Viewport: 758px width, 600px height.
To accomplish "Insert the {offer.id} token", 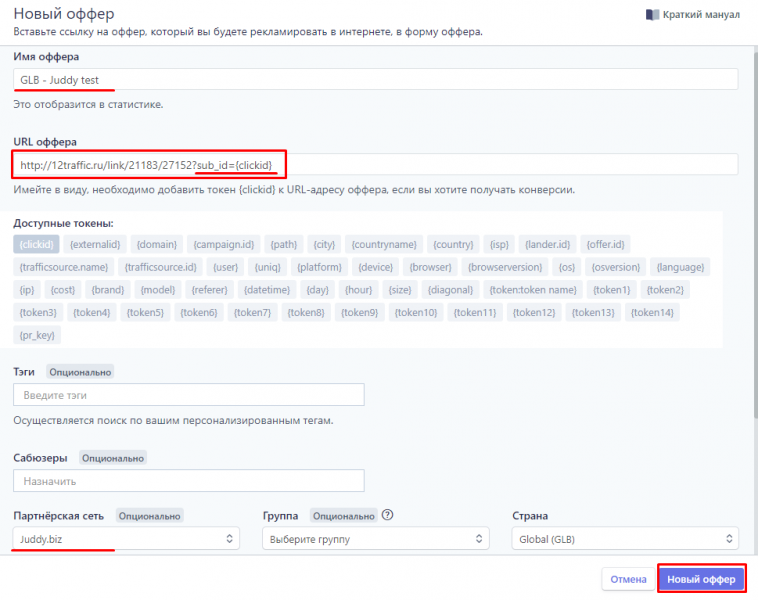I will tap(606, 244).
